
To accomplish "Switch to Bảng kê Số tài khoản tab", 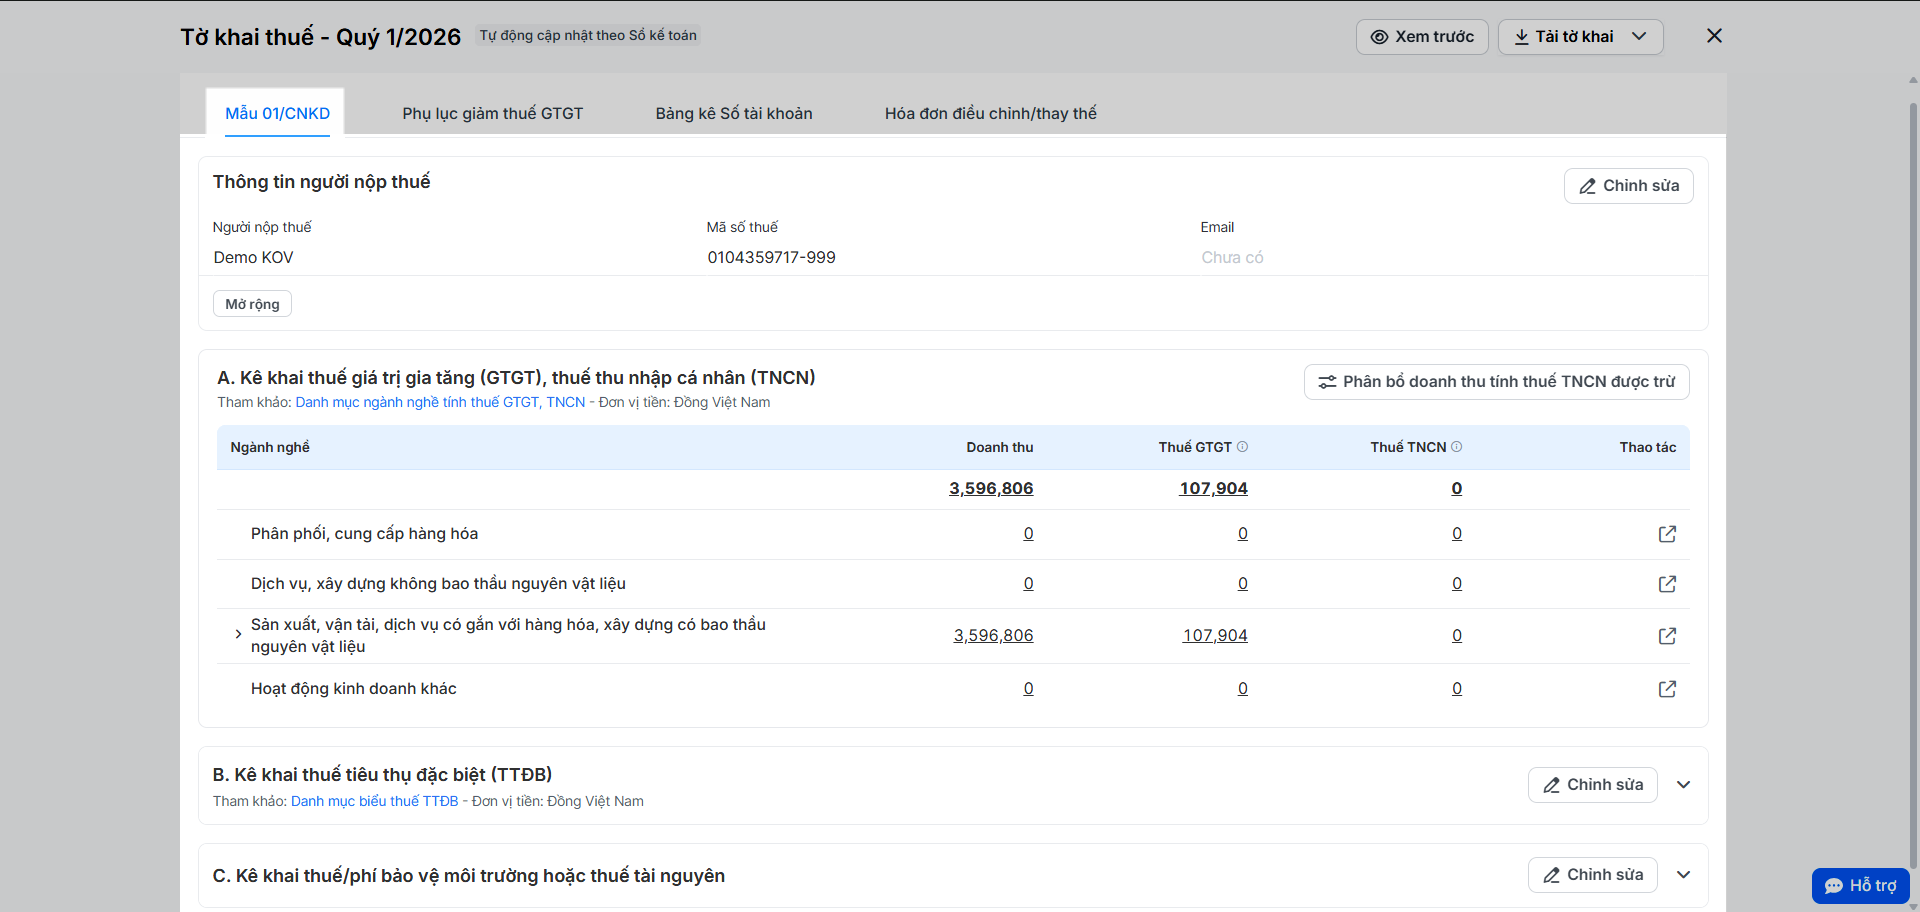I will point(734,113).
